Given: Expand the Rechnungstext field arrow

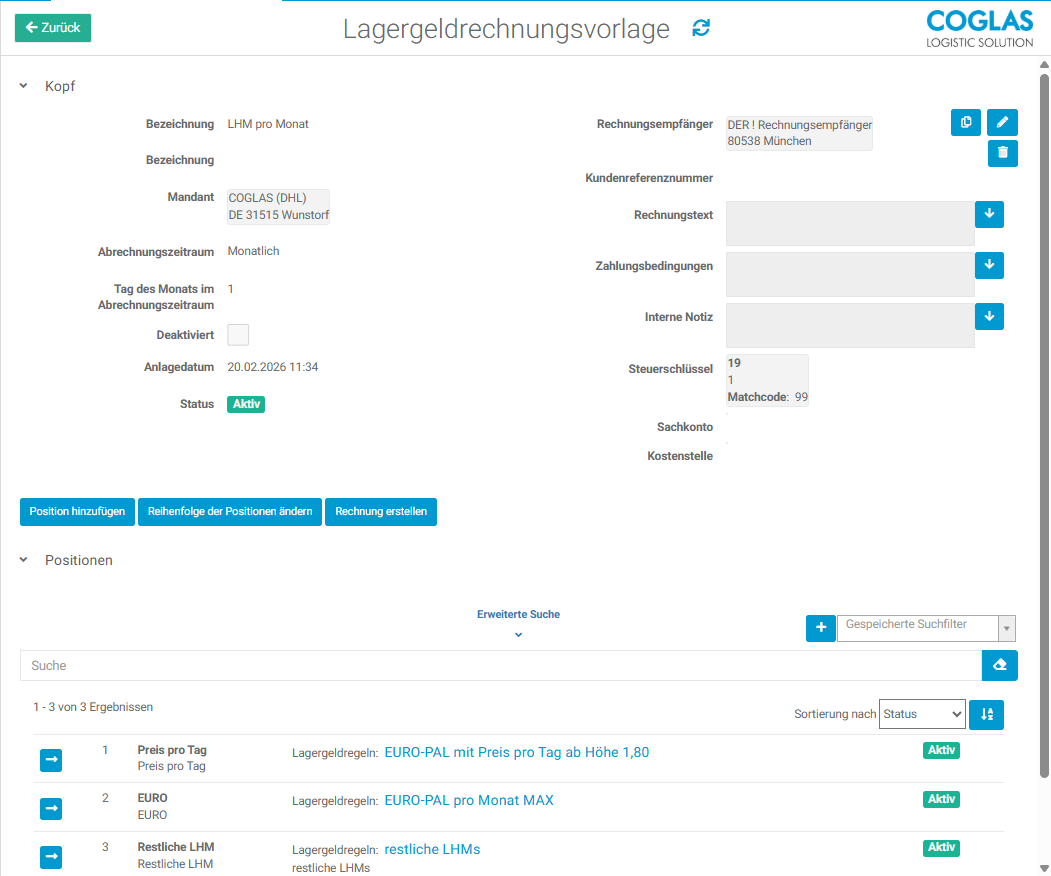Looking at the screenshot, I should click(x=988, y=214).
